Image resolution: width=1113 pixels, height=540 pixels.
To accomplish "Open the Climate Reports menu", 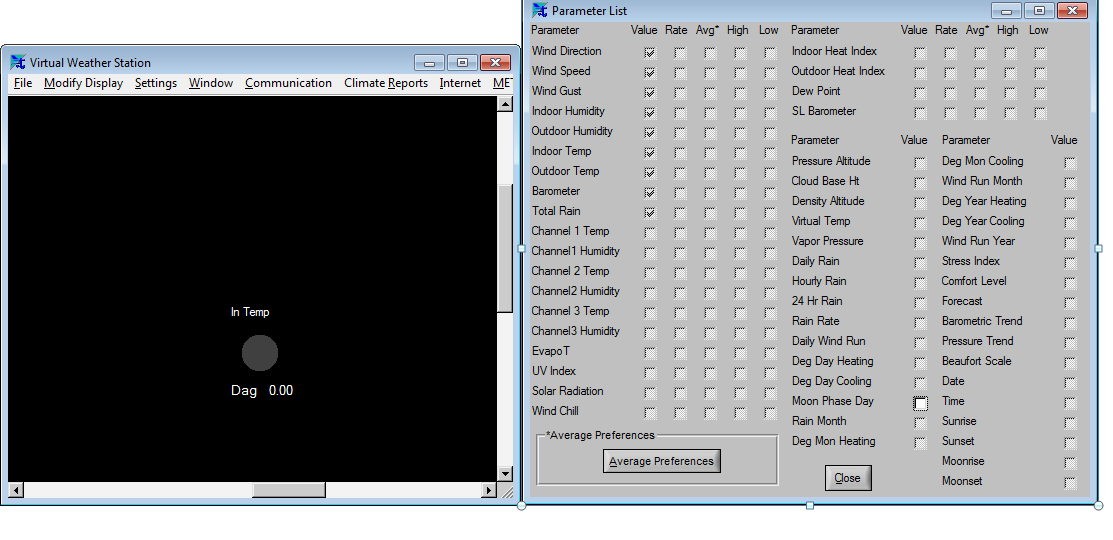I will [386, 83].
